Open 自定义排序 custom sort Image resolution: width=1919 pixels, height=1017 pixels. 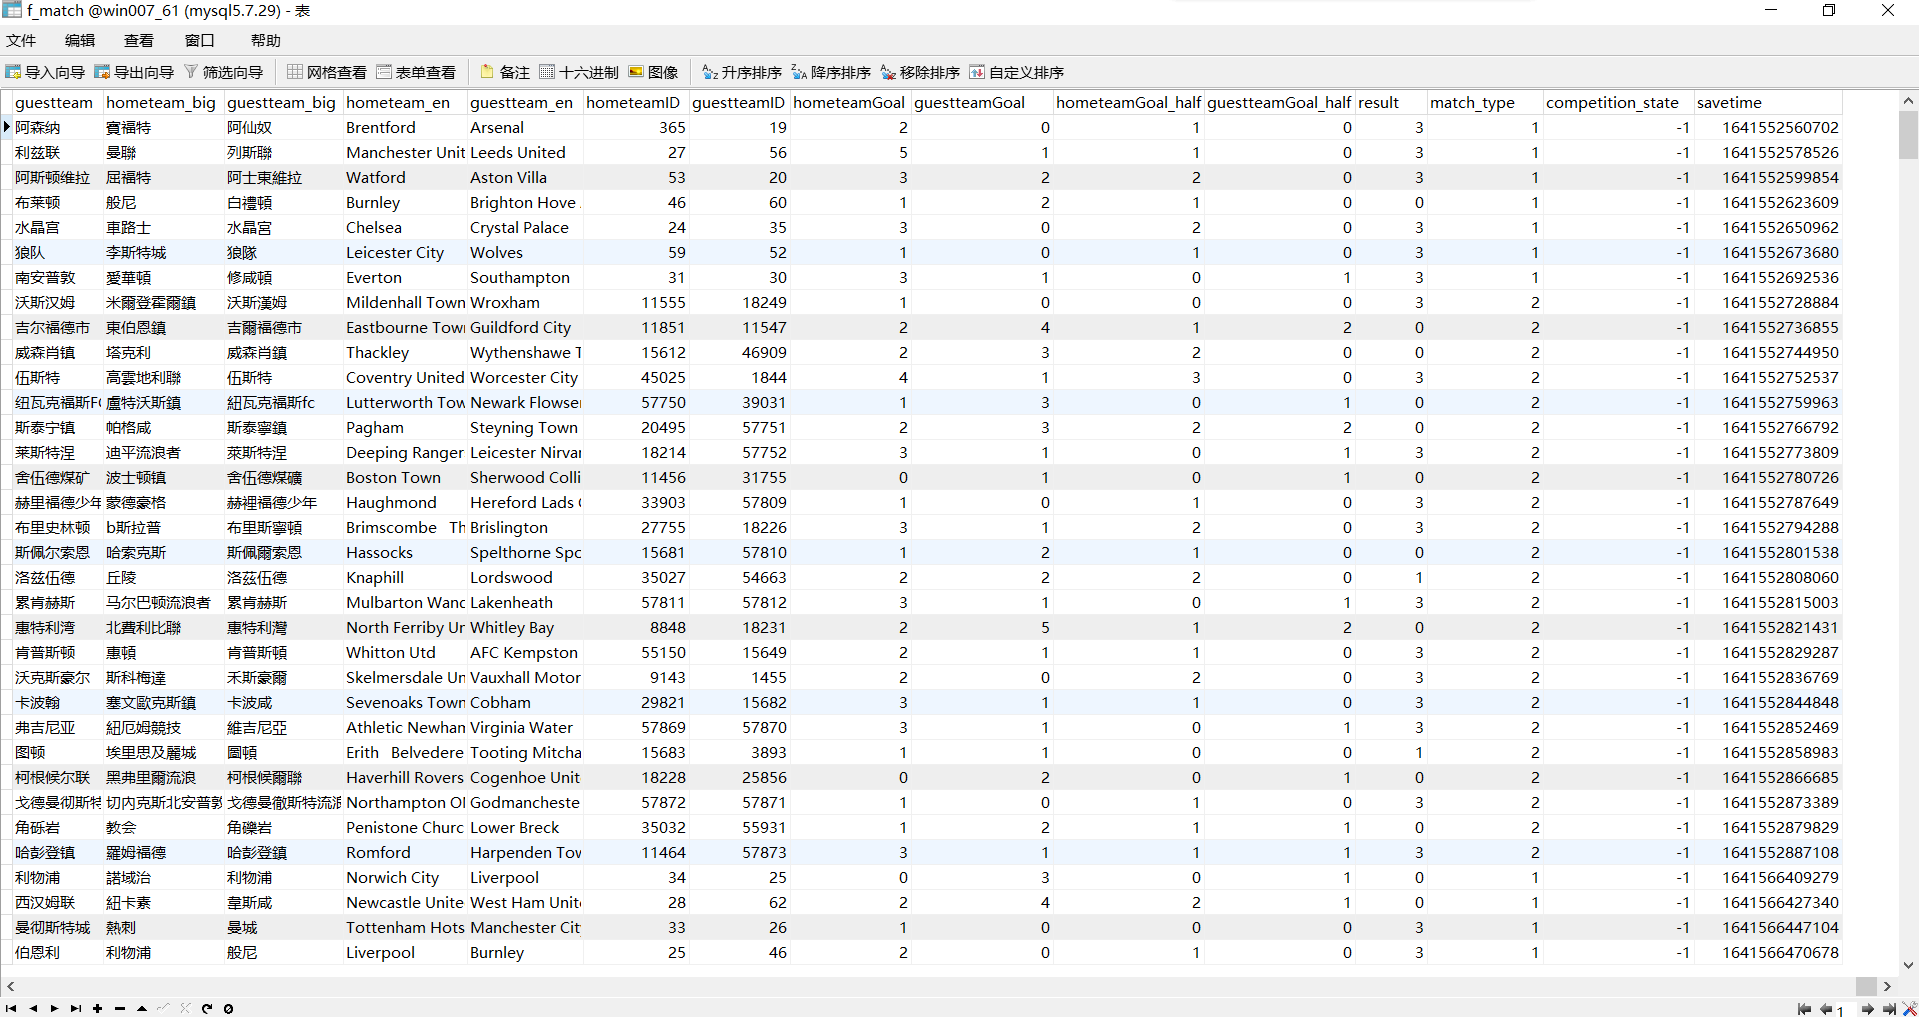coord(1017,72)
